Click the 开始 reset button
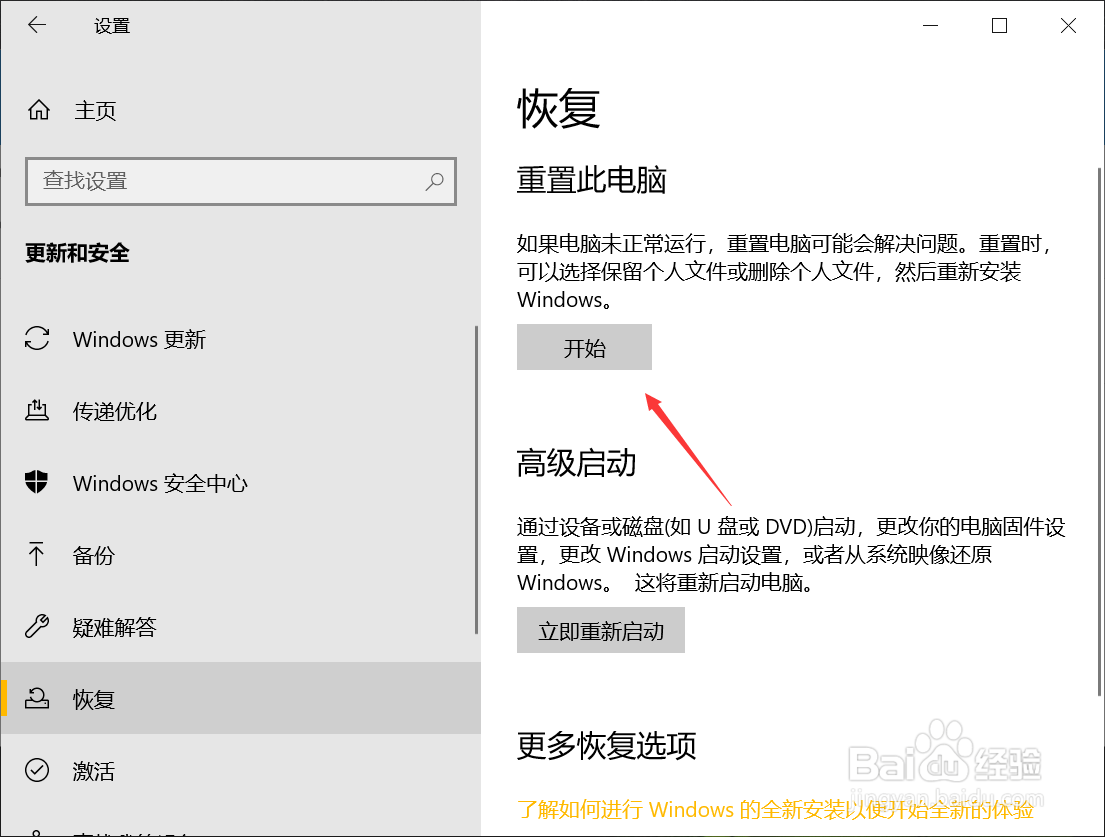The width and height of the screenshot is (1105, 837). 584,347
